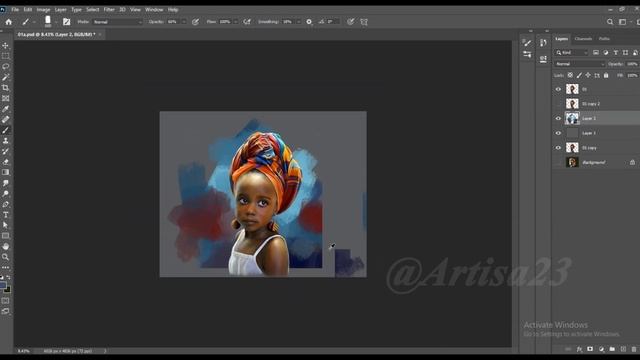Open the layer blend mode Normal dropdown
The height and width of the screenshot is (360, 640).
pyautogui.click(x=579, y=64)
